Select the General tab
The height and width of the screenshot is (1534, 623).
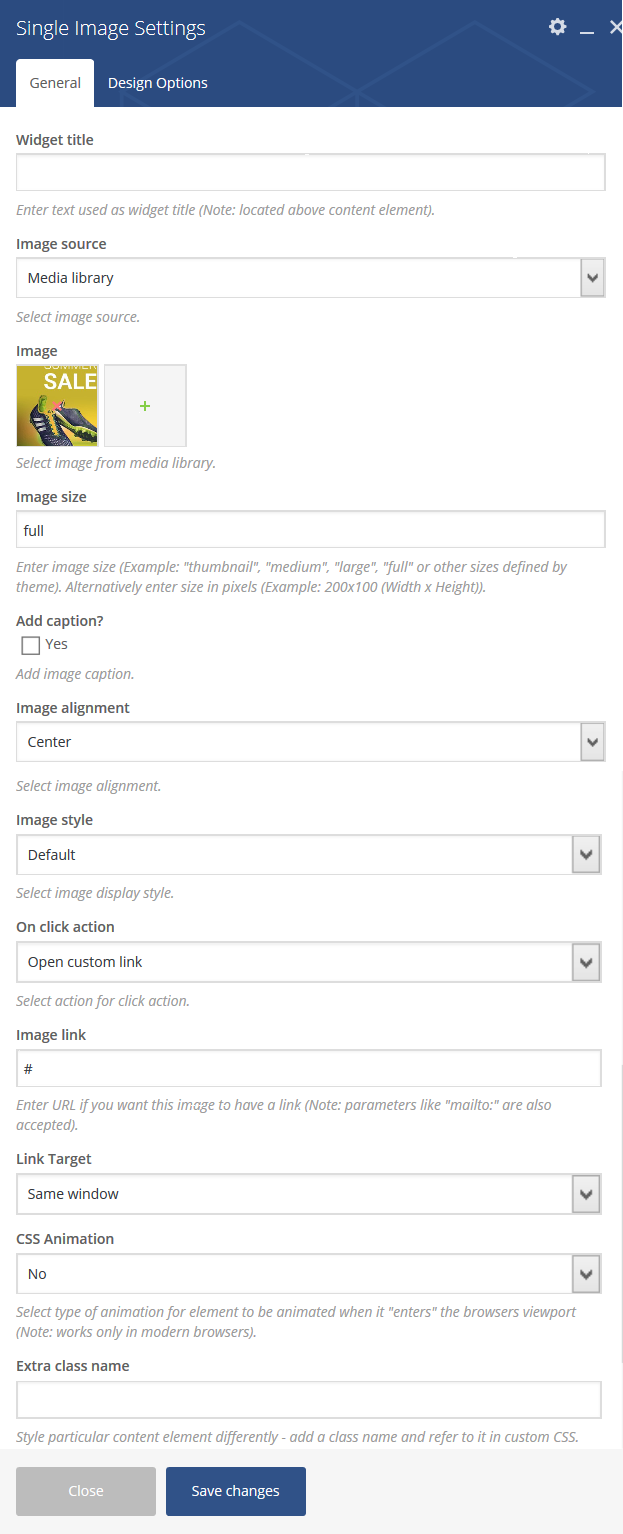[55, 83]
